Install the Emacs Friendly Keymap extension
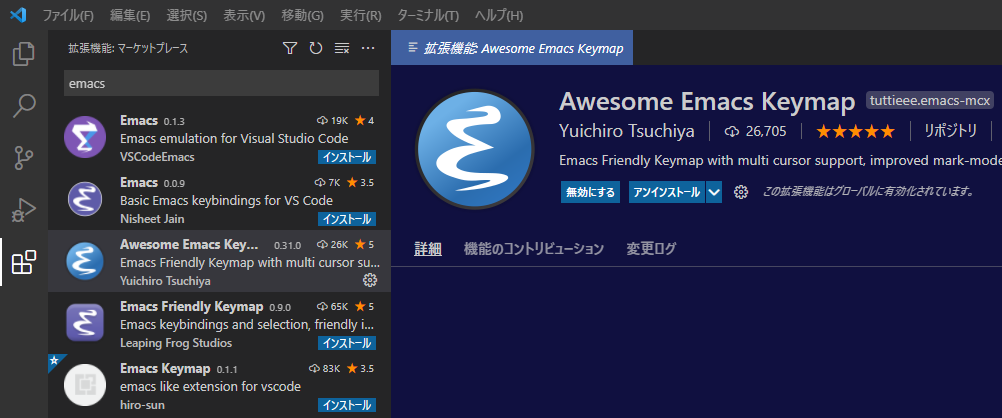This screenshot has width=1002, height=418. click(x=347, y=343)
